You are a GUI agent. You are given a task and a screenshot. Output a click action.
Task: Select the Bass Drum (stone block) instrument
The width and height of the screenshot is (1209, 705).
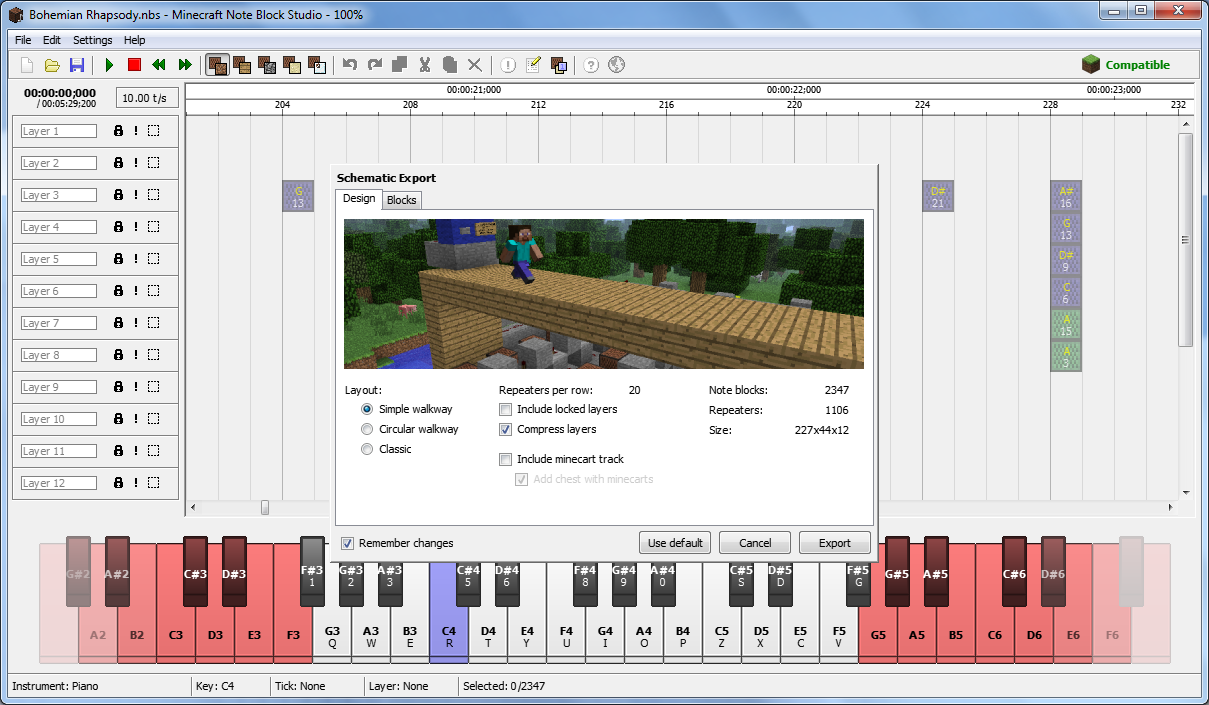point(267,65)
